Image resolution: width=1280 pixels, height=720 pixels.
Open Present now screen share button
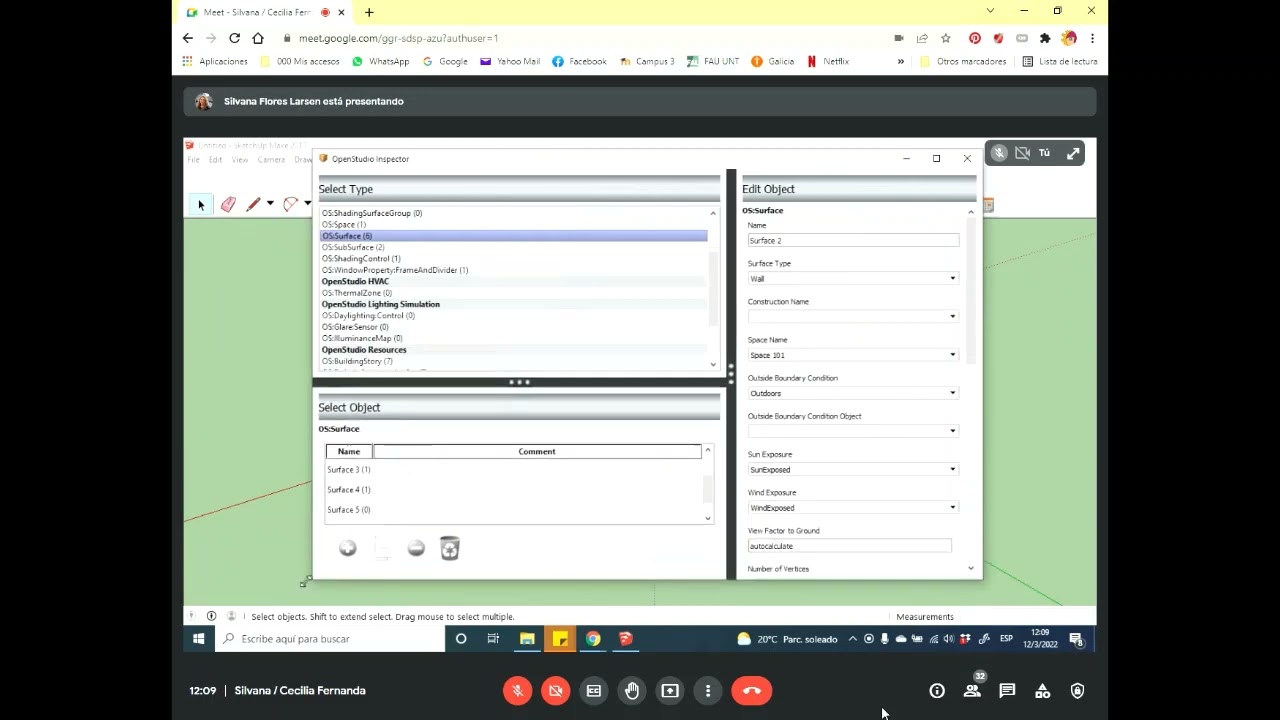670,691
